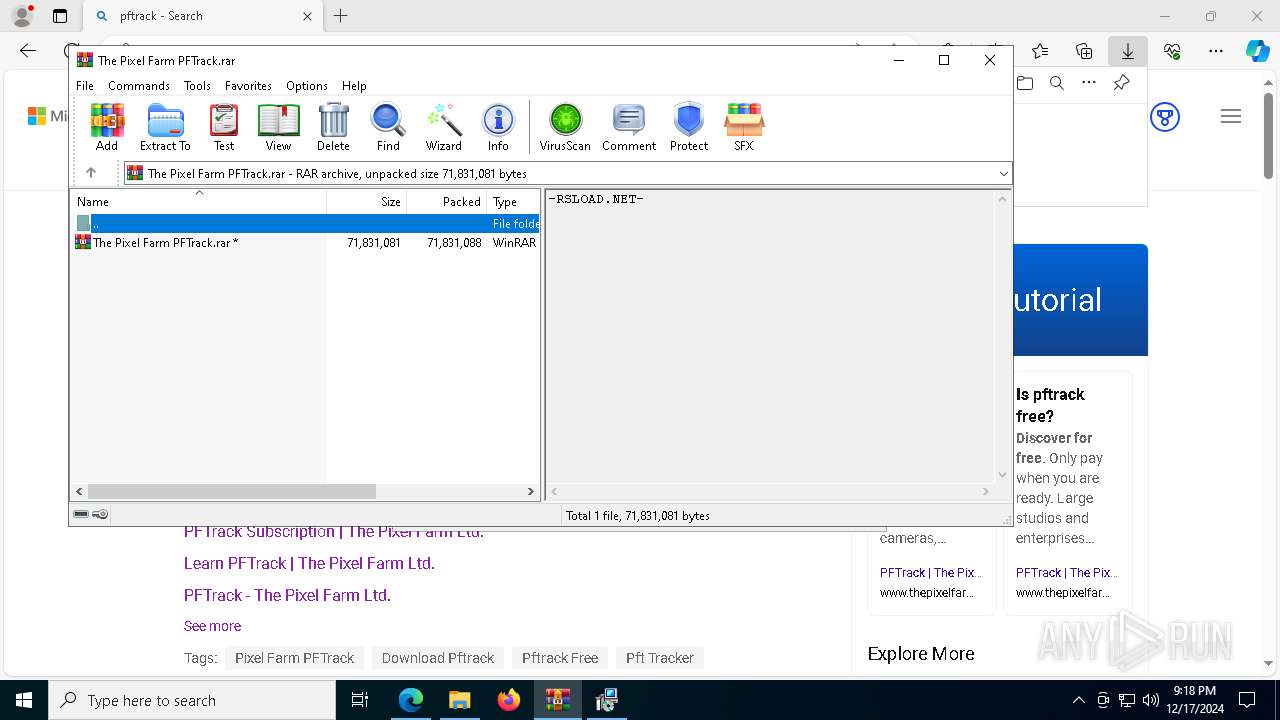Open the Help menu

354,86
